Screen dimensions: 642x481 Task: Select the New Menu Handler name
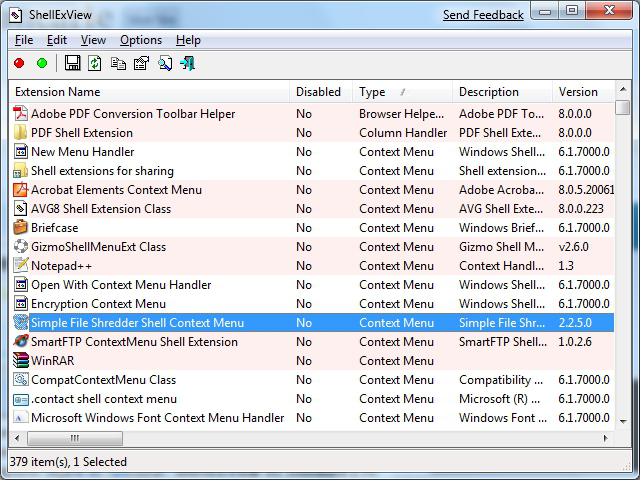83,152
